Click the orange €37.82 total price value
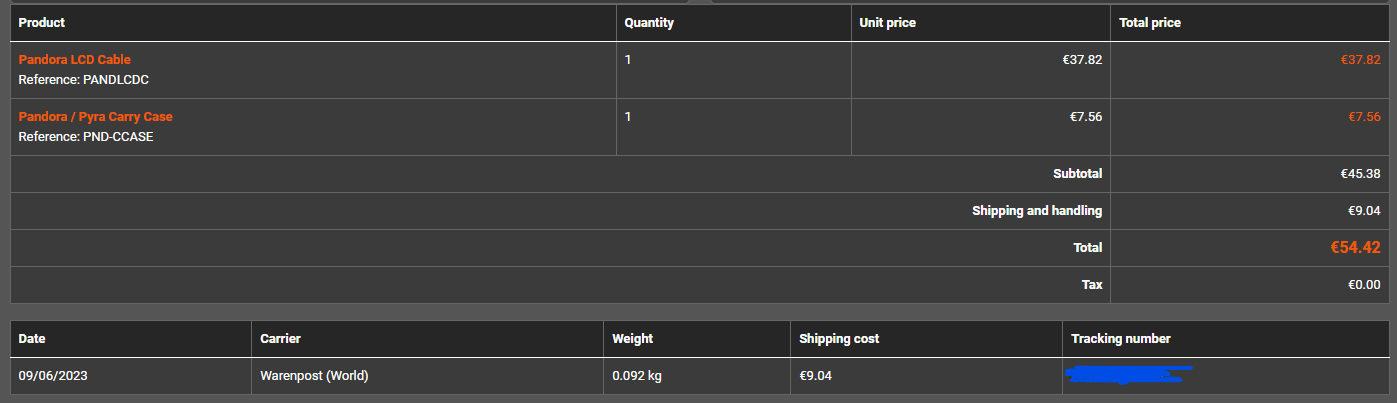Screen dimensions: 1397x403 (x=1360, y=60)
